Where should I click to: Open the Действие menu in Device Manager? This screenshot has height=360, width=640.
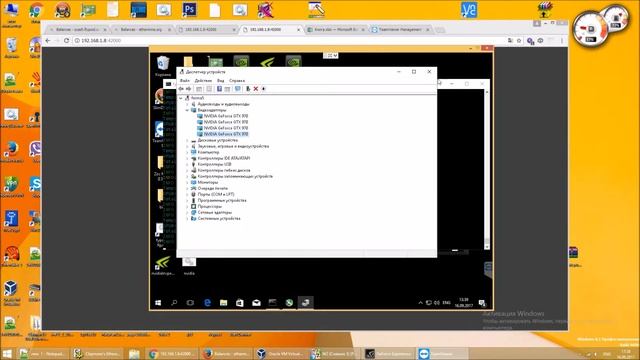203,80
